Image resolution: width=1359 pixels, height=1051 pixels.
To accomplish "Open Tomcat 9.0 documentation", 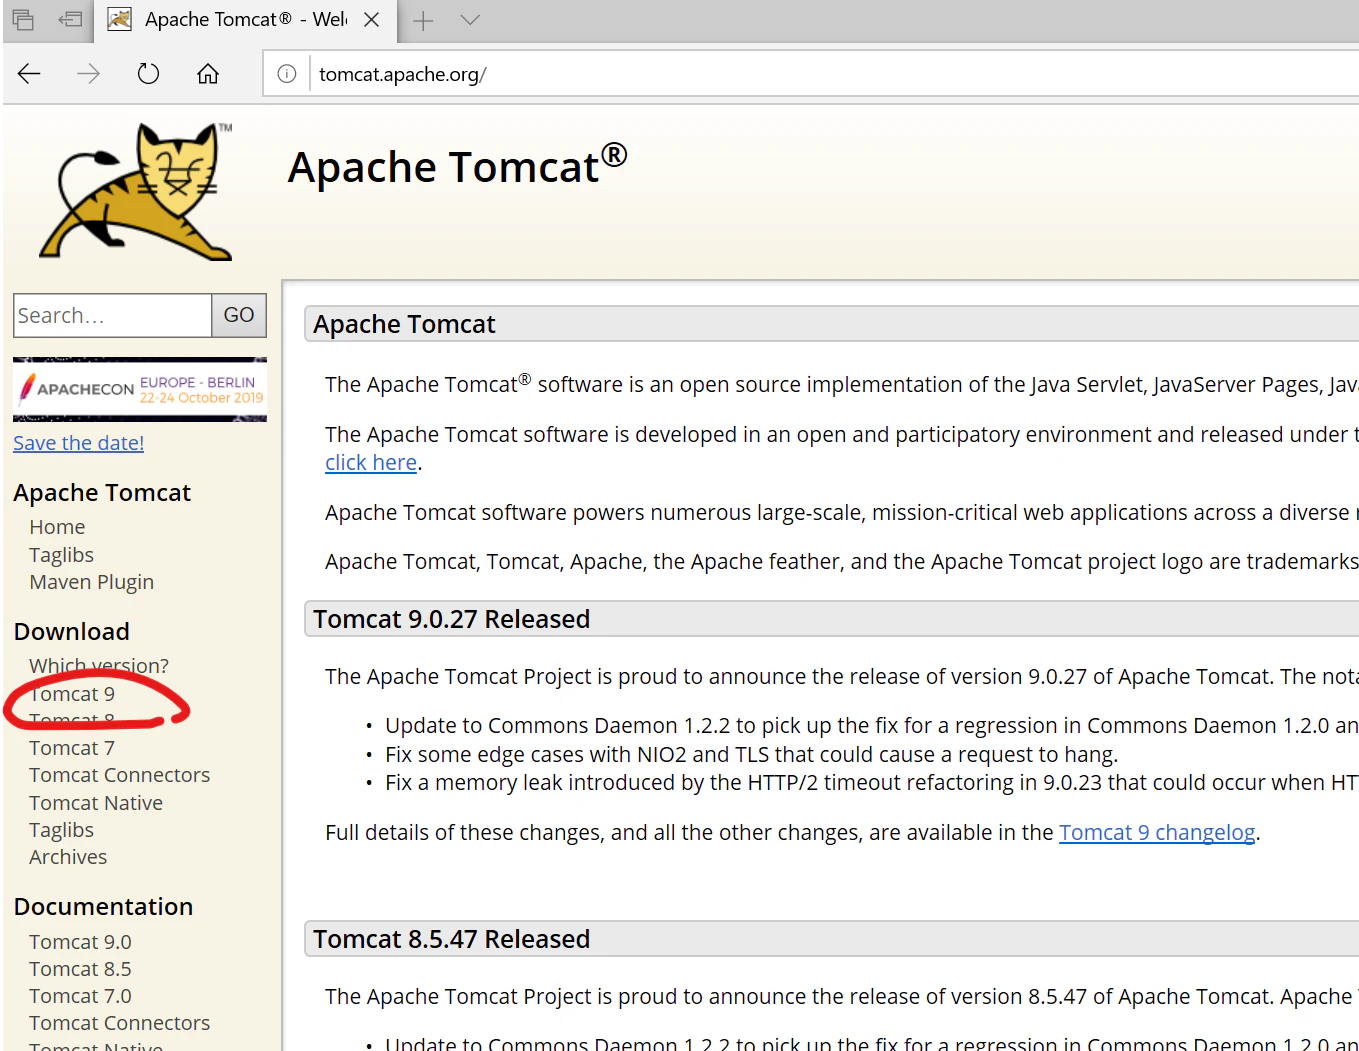I will pos(80,942).
